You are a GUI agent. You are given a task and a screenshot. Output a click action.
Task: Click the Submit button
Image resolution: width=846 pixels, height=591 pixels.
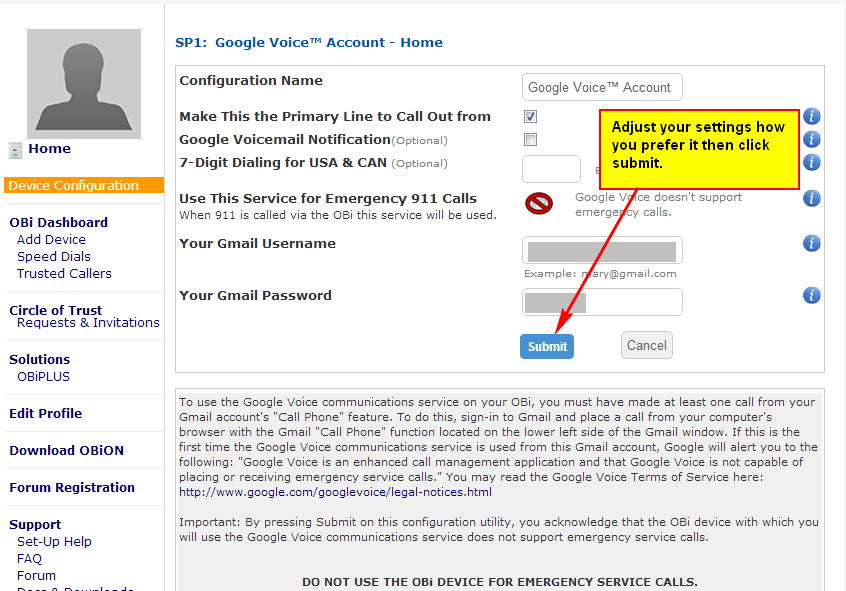[x=547, y=347]
